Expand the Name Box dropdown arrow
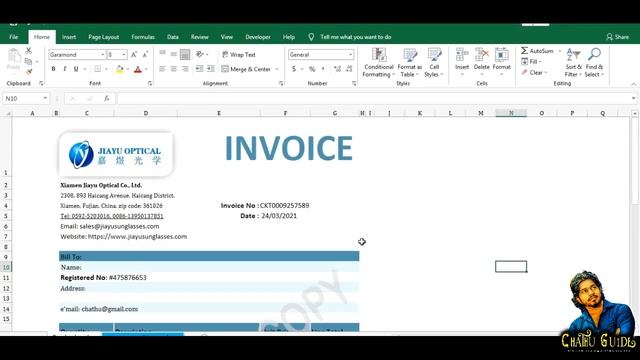The width and height of the screenshot is (640, 360). pyautogui.click(x=45, y=98)
